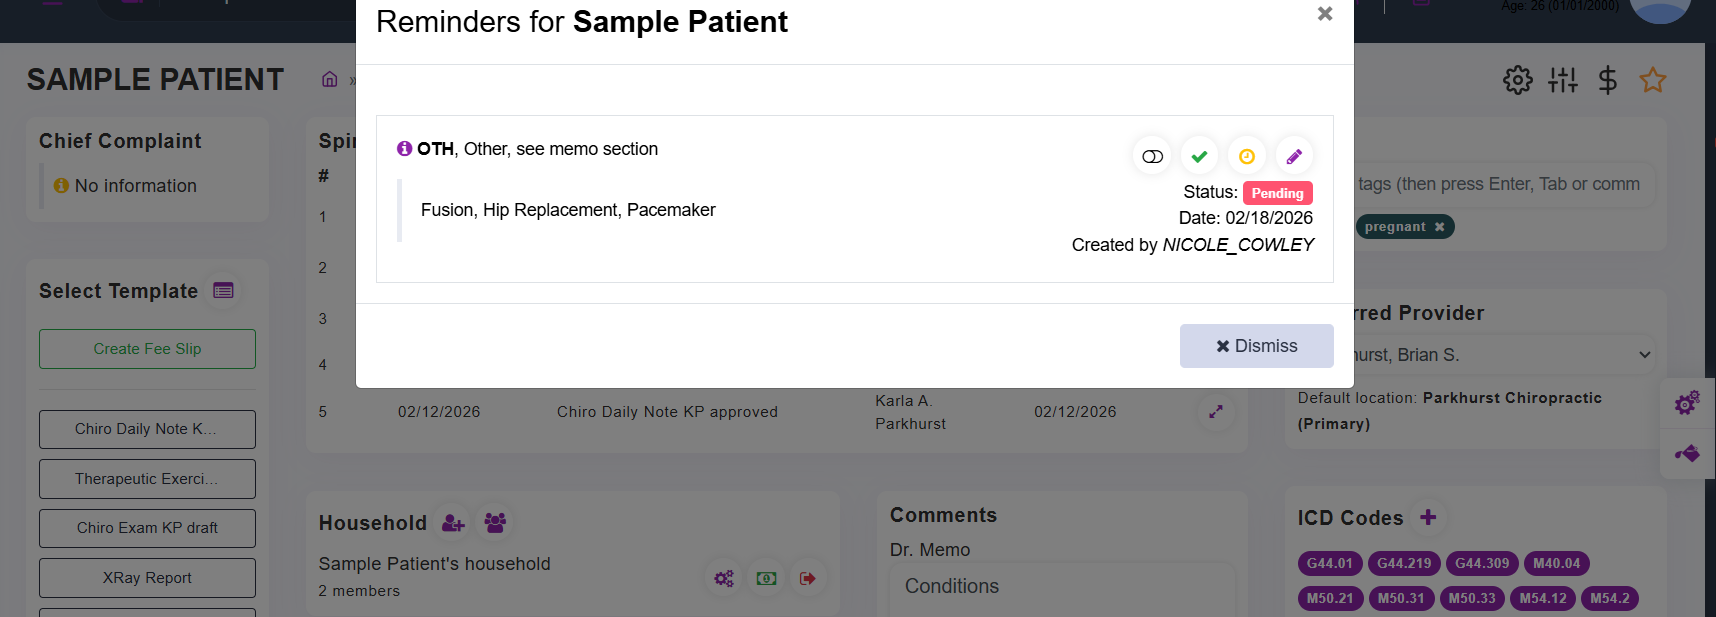This screenshot has height=617, width=1716.
Task: Dismiss the reminders dialog
Action: coord(1256,346)
